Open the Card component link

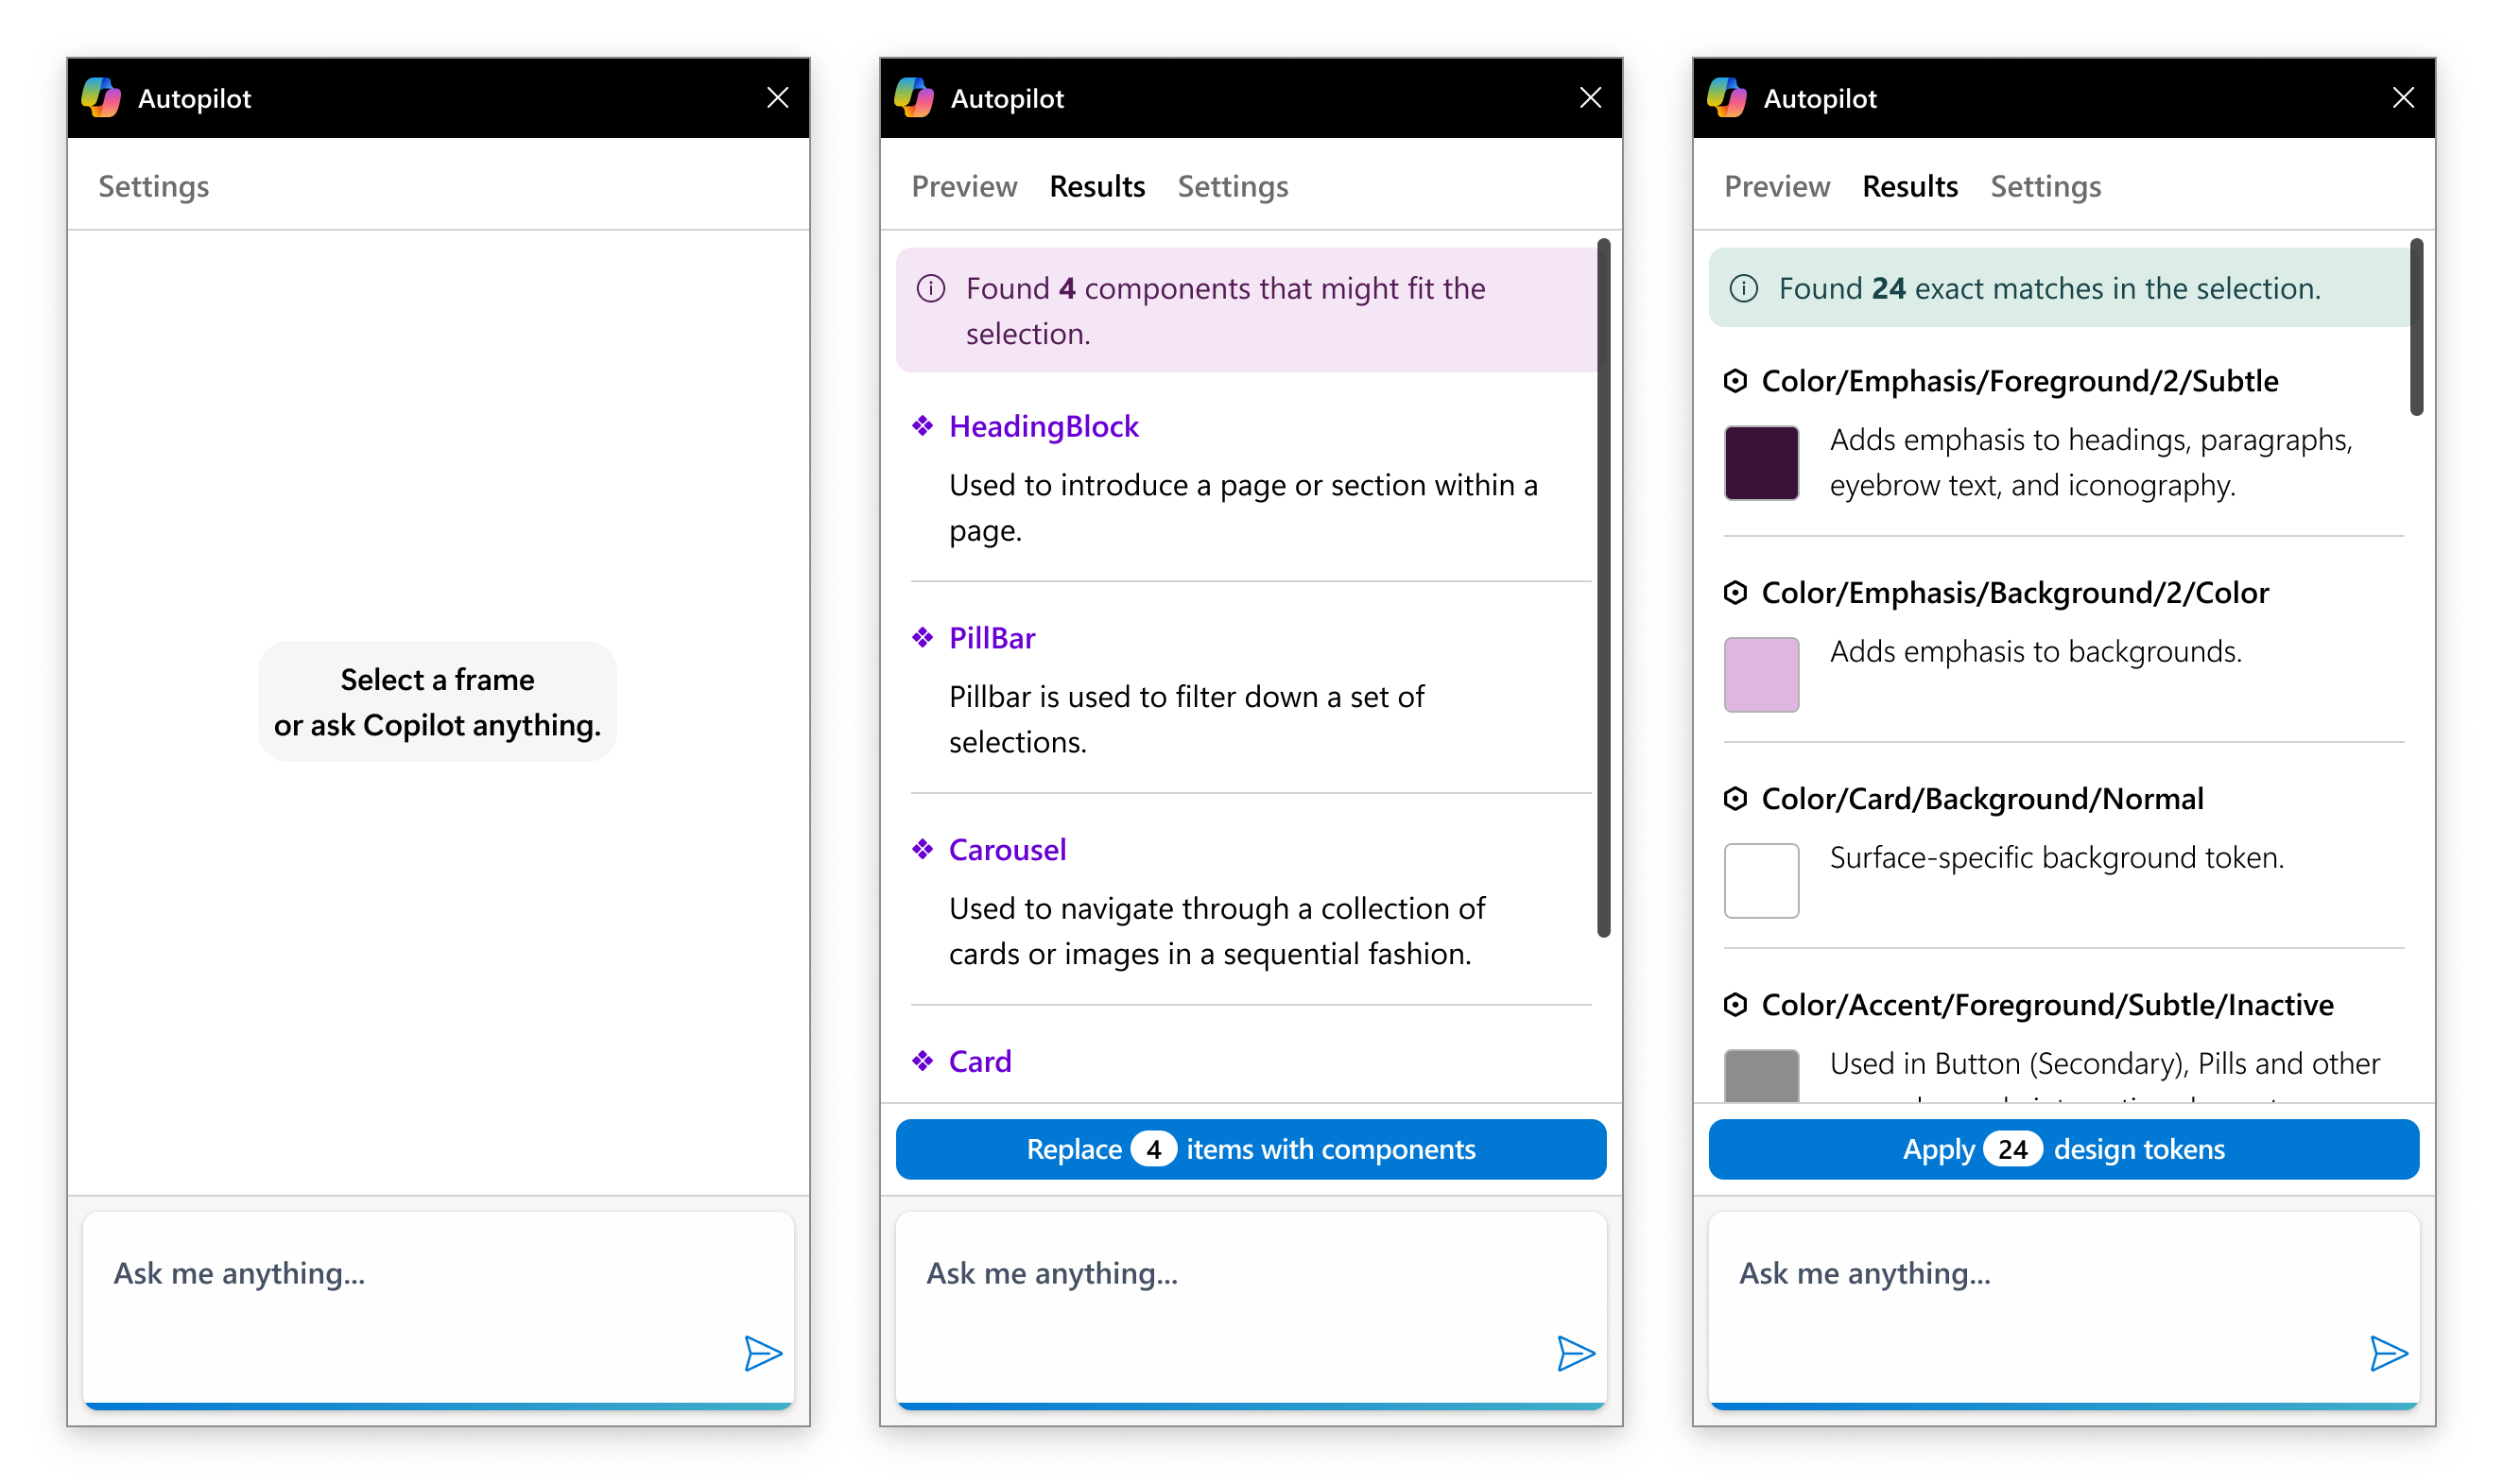(x=980, y=1062)
